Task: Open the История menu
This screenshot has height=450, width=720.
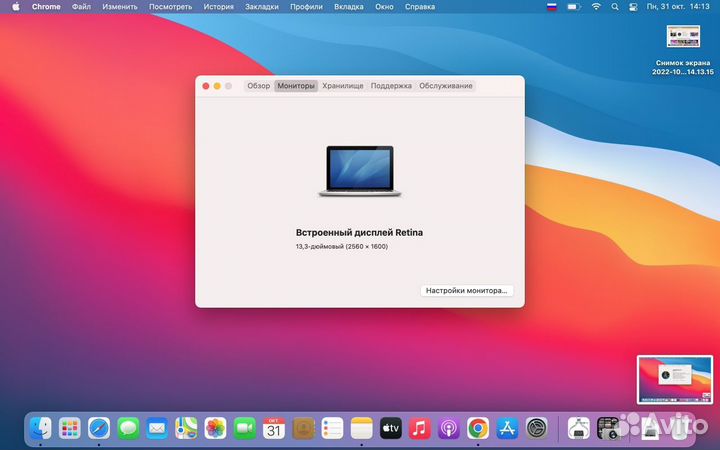Action: [x=219, y=7]
